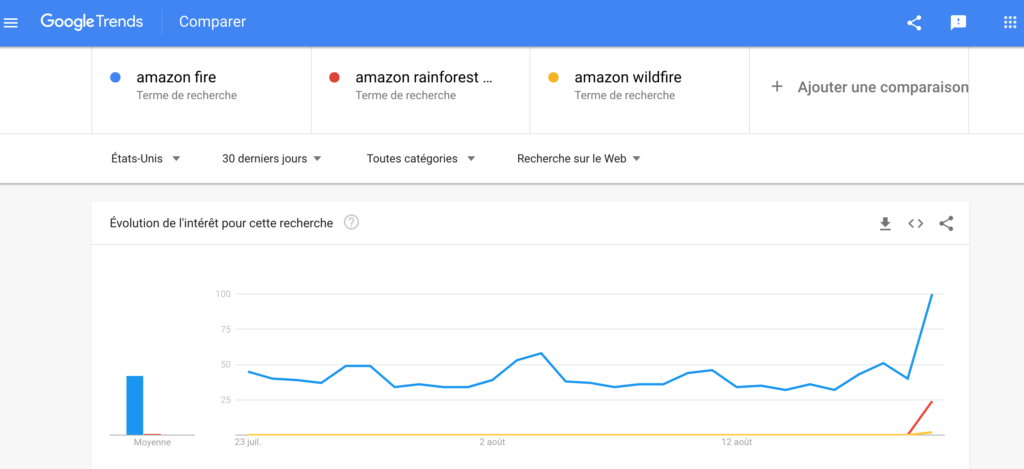
Task: Open Recherche sur le Web dropdown
Action: tap(579, 159)
